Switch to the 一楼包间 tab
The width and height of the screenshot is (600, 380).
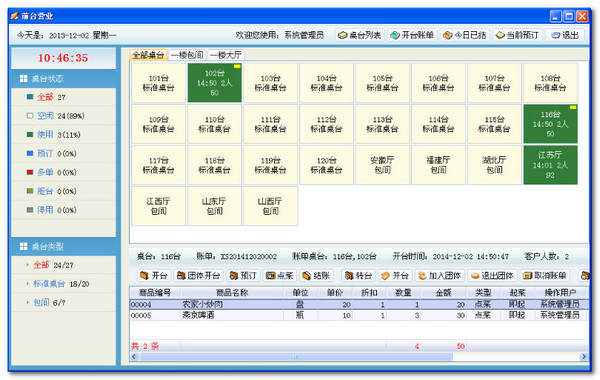click(187, 55)
